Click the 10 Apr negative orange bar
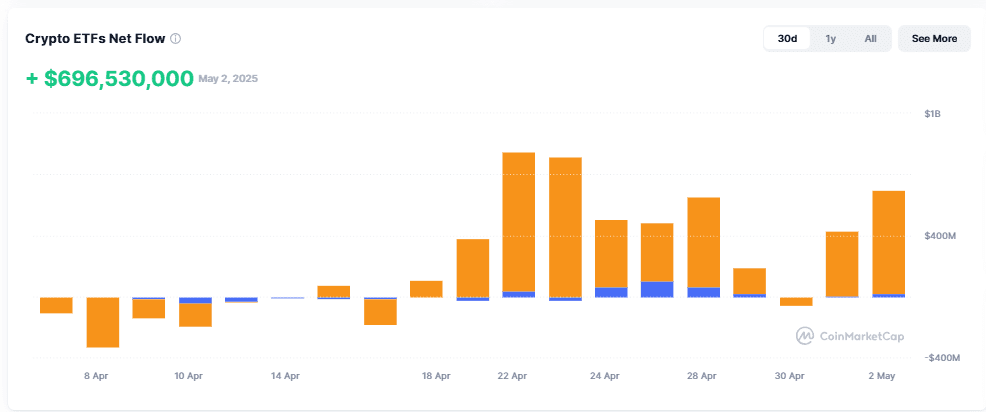 click(195, 315)
